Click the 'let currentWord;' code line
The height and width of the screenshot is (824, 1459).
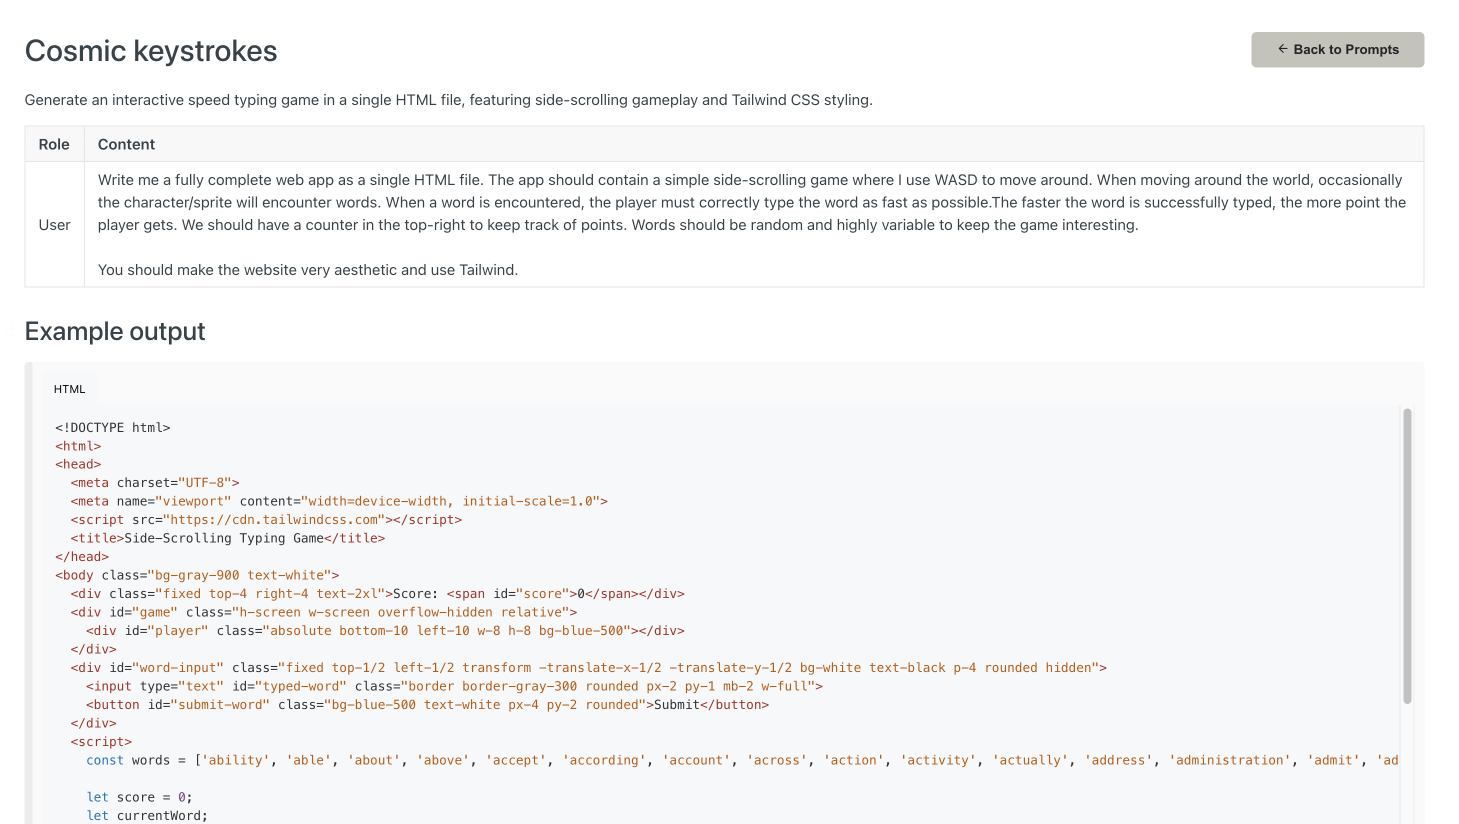147,815
